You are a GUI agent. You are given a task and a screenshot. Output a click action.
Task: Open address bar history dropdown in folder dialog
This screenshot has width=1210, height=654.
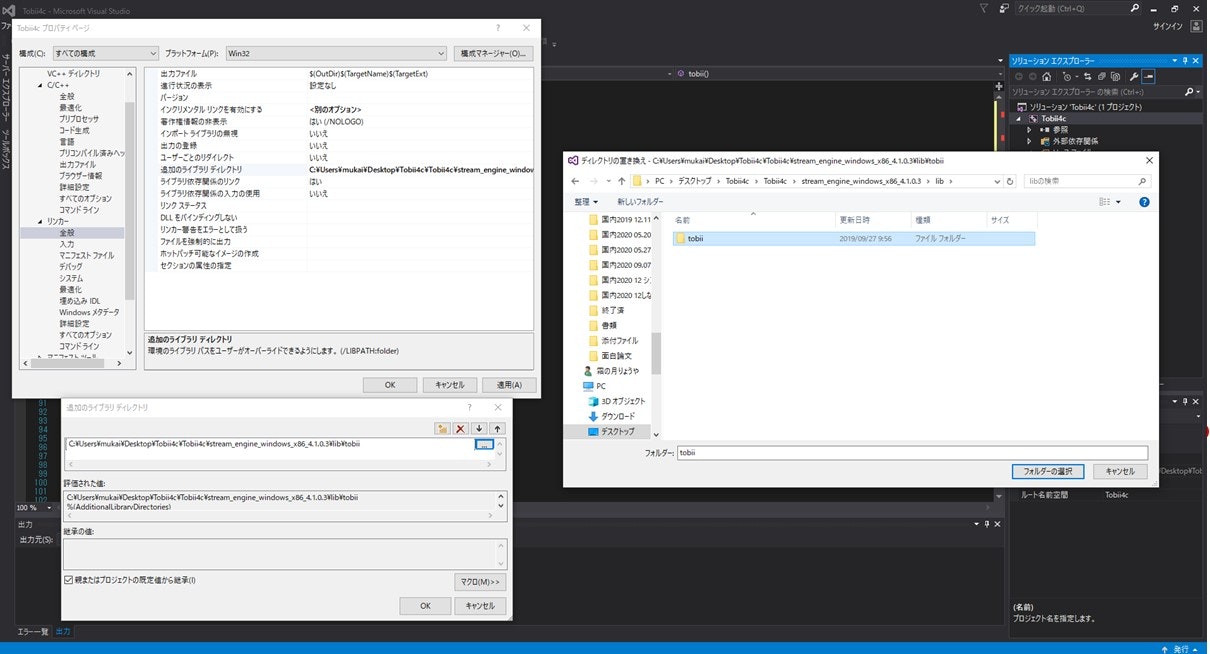tap(996, 181)
